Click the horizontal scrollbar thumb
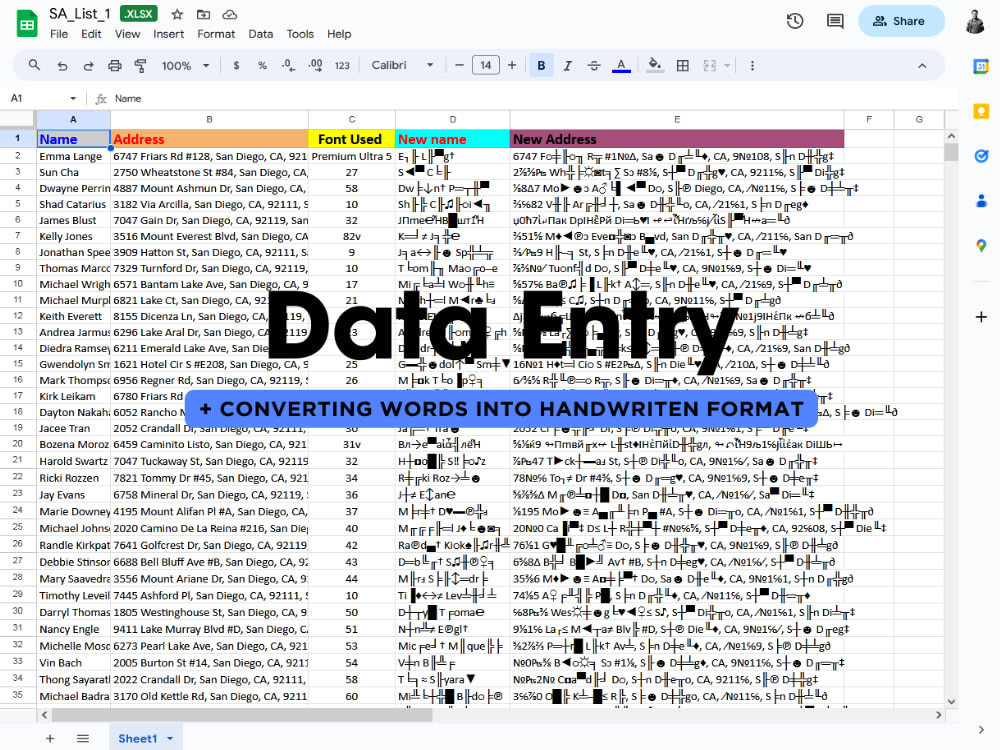The image size is (1000, 750). pos(242,715)
